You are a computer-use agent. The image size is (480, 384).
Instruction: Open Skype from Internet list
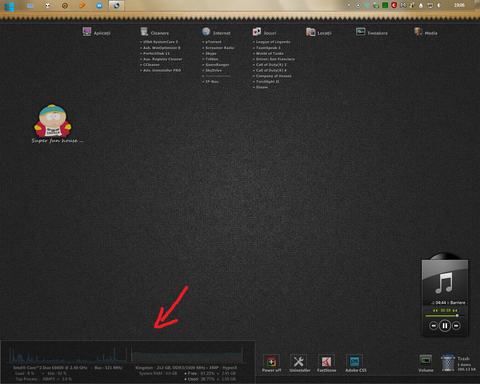[x=211, y=53]
